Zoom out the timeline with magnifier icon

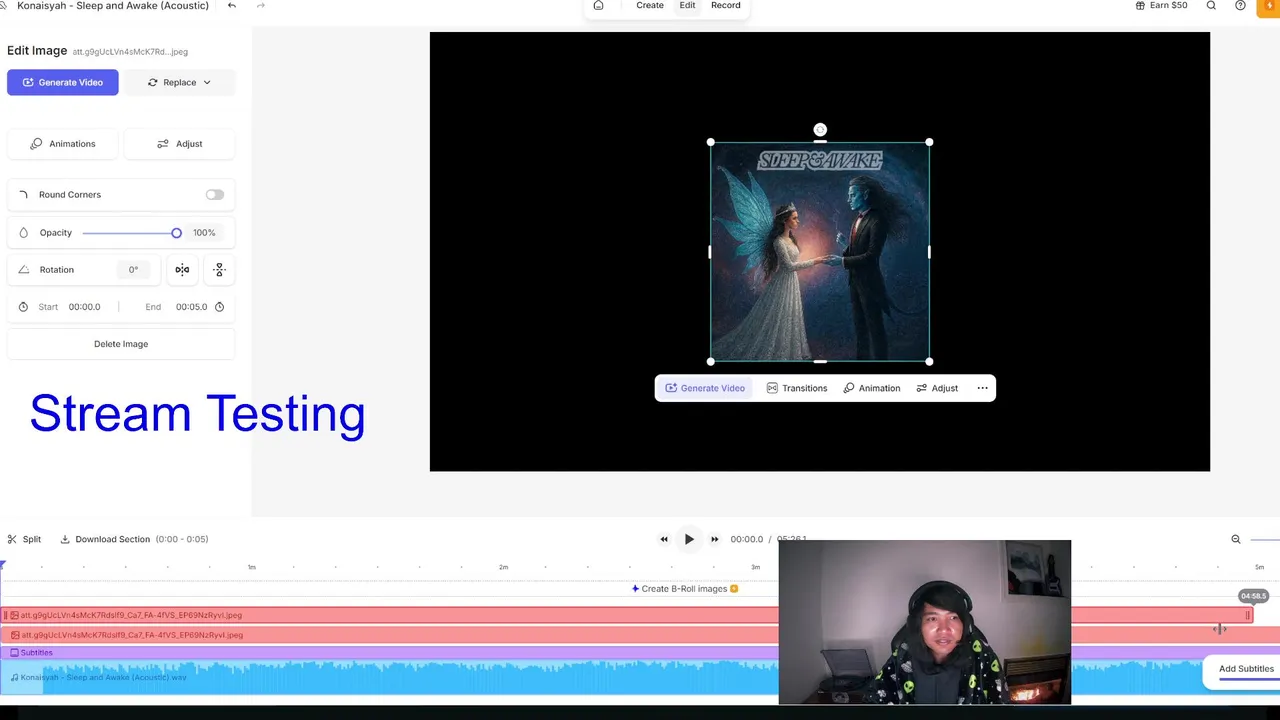tap(1236, 539)
